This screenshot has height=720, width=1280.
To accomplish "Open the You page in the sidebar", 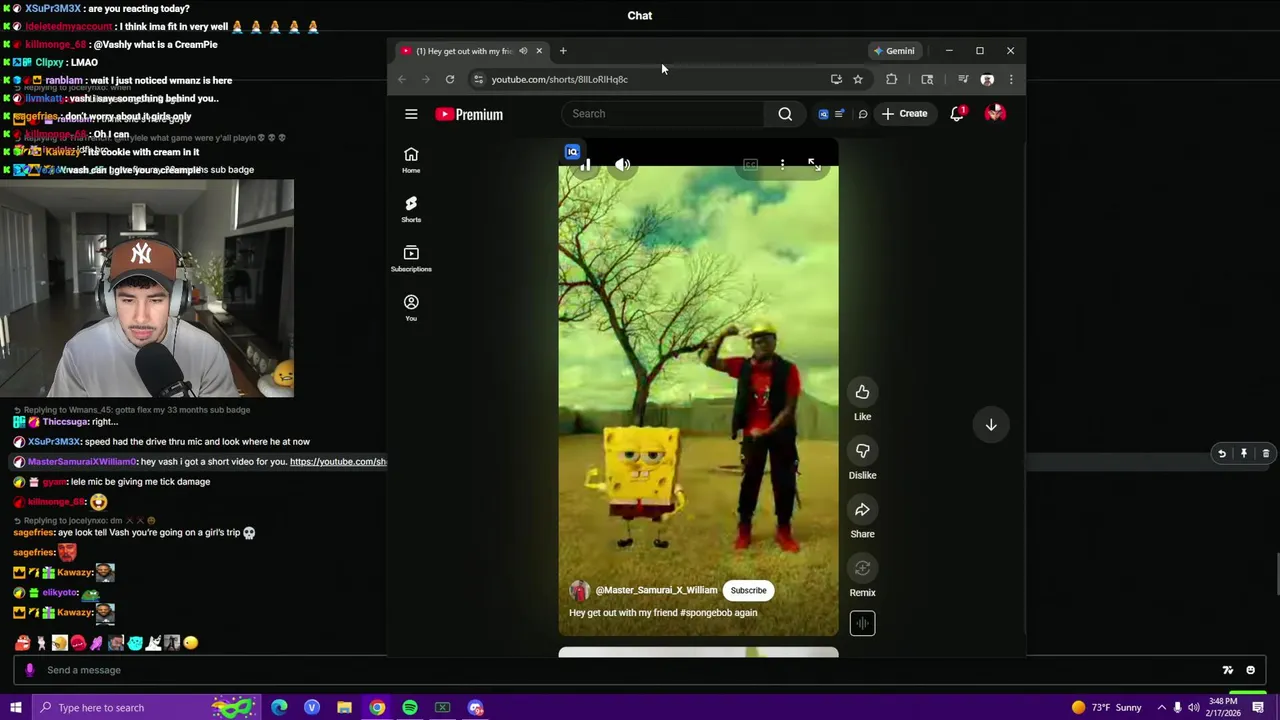I will tap(411, 307).
